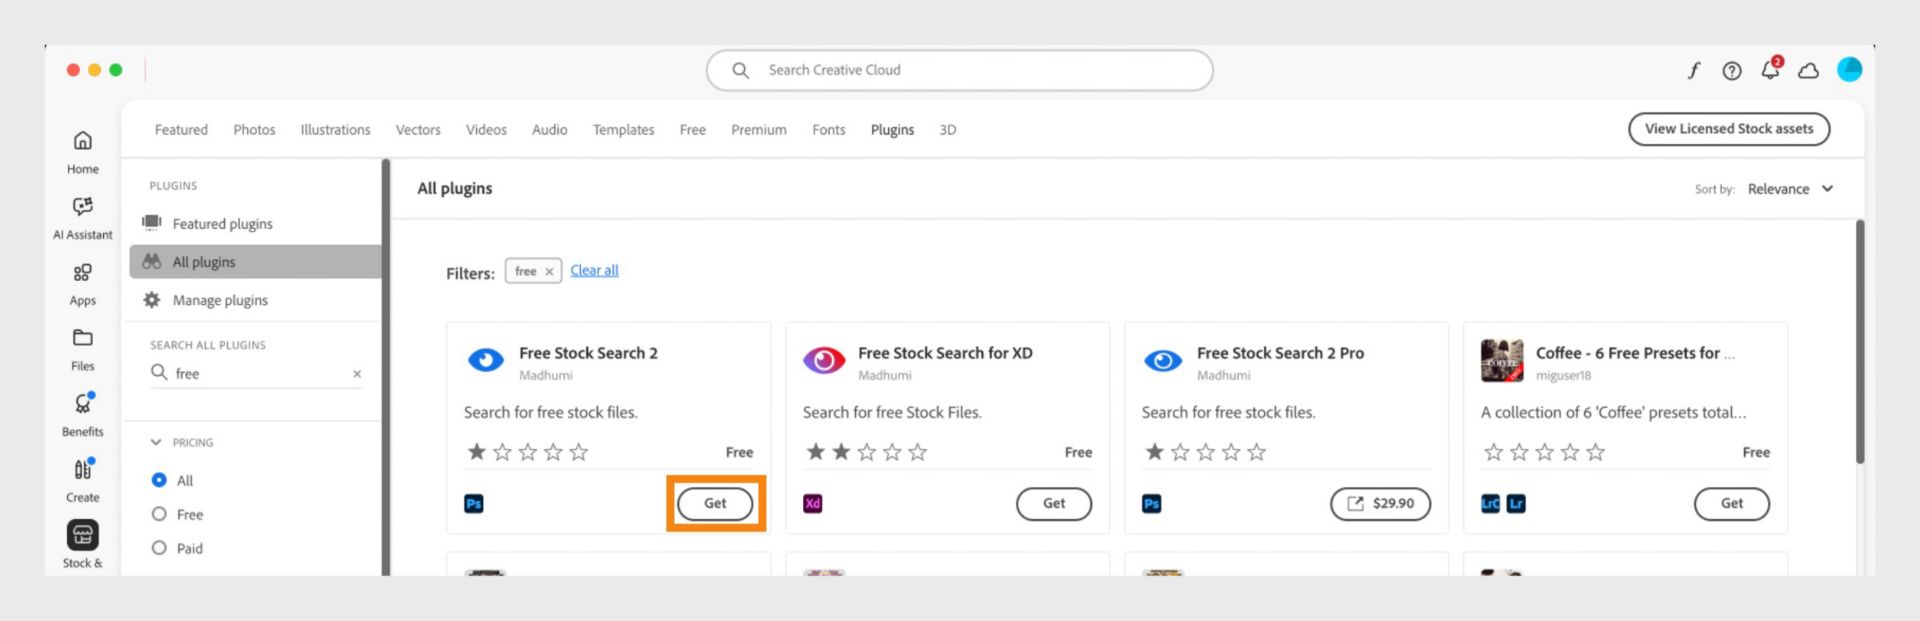1920x621 pixels.
Task: Switch to the Illustrations tab
Action: click(x=335, y=130)
